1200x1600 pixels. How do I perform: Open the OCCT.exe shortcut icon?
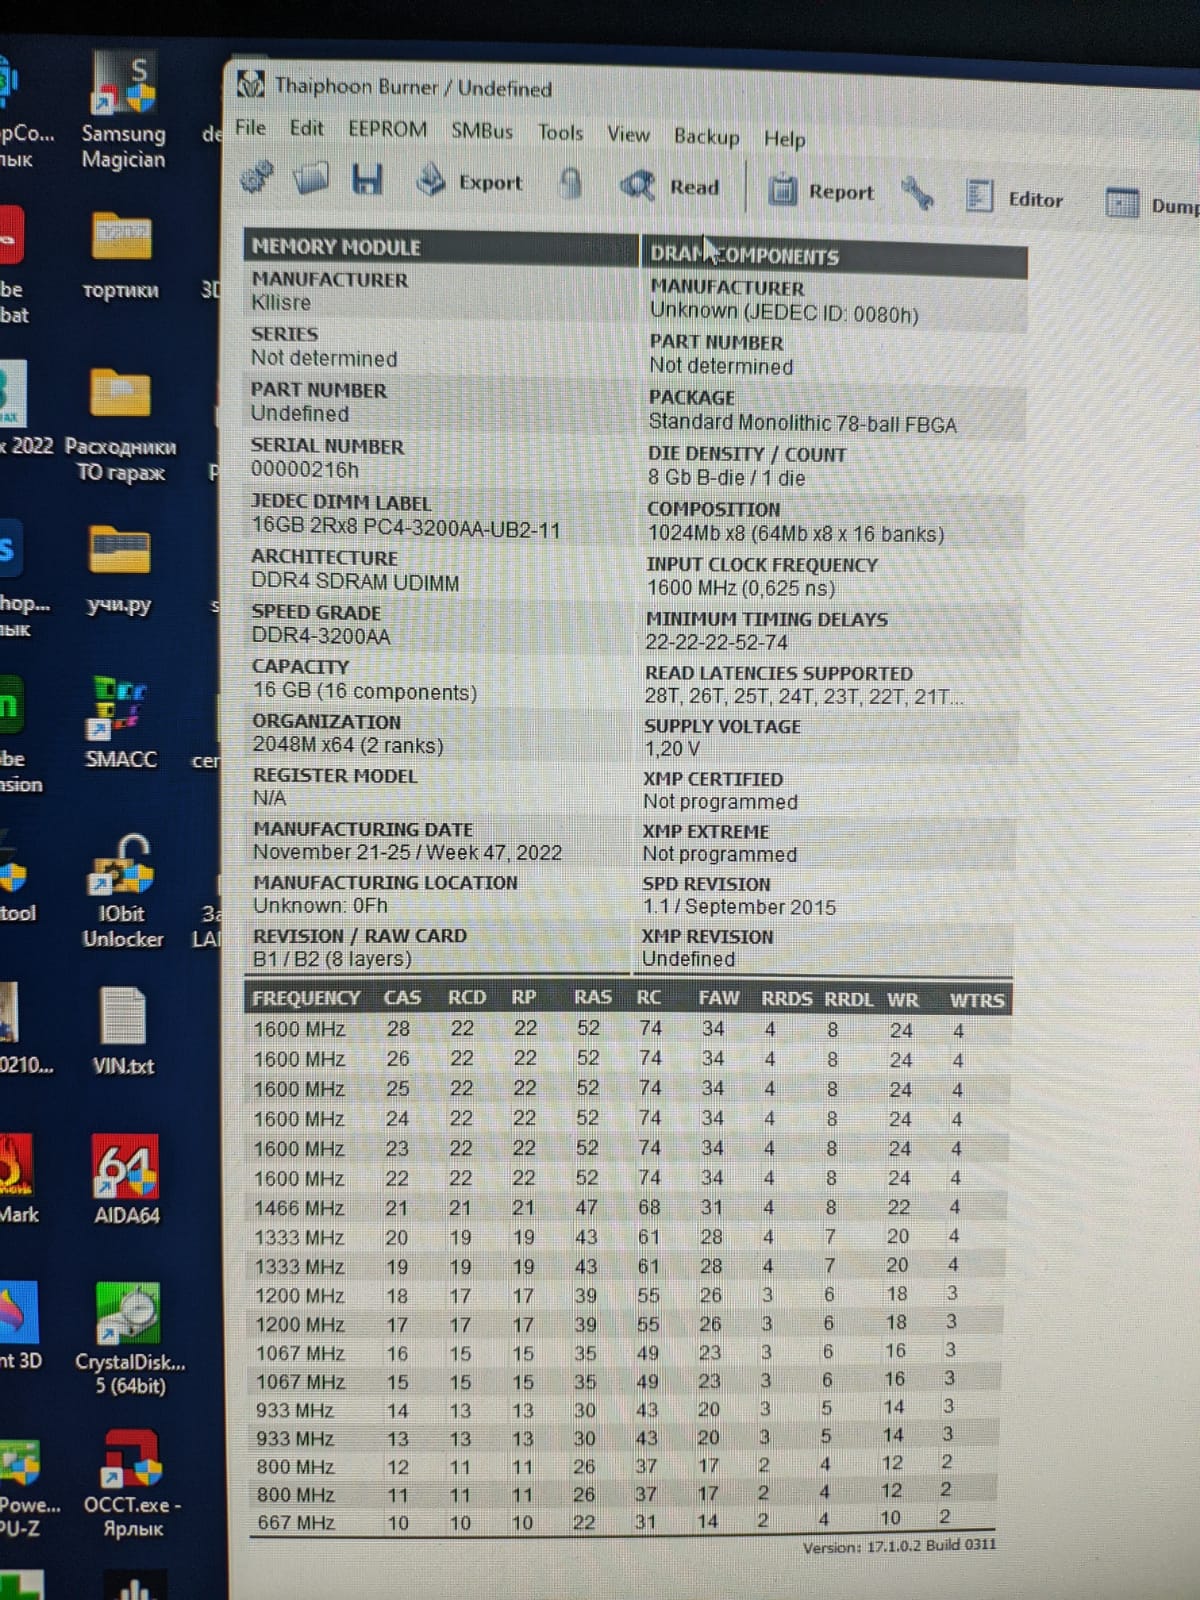click(132, 1484)
